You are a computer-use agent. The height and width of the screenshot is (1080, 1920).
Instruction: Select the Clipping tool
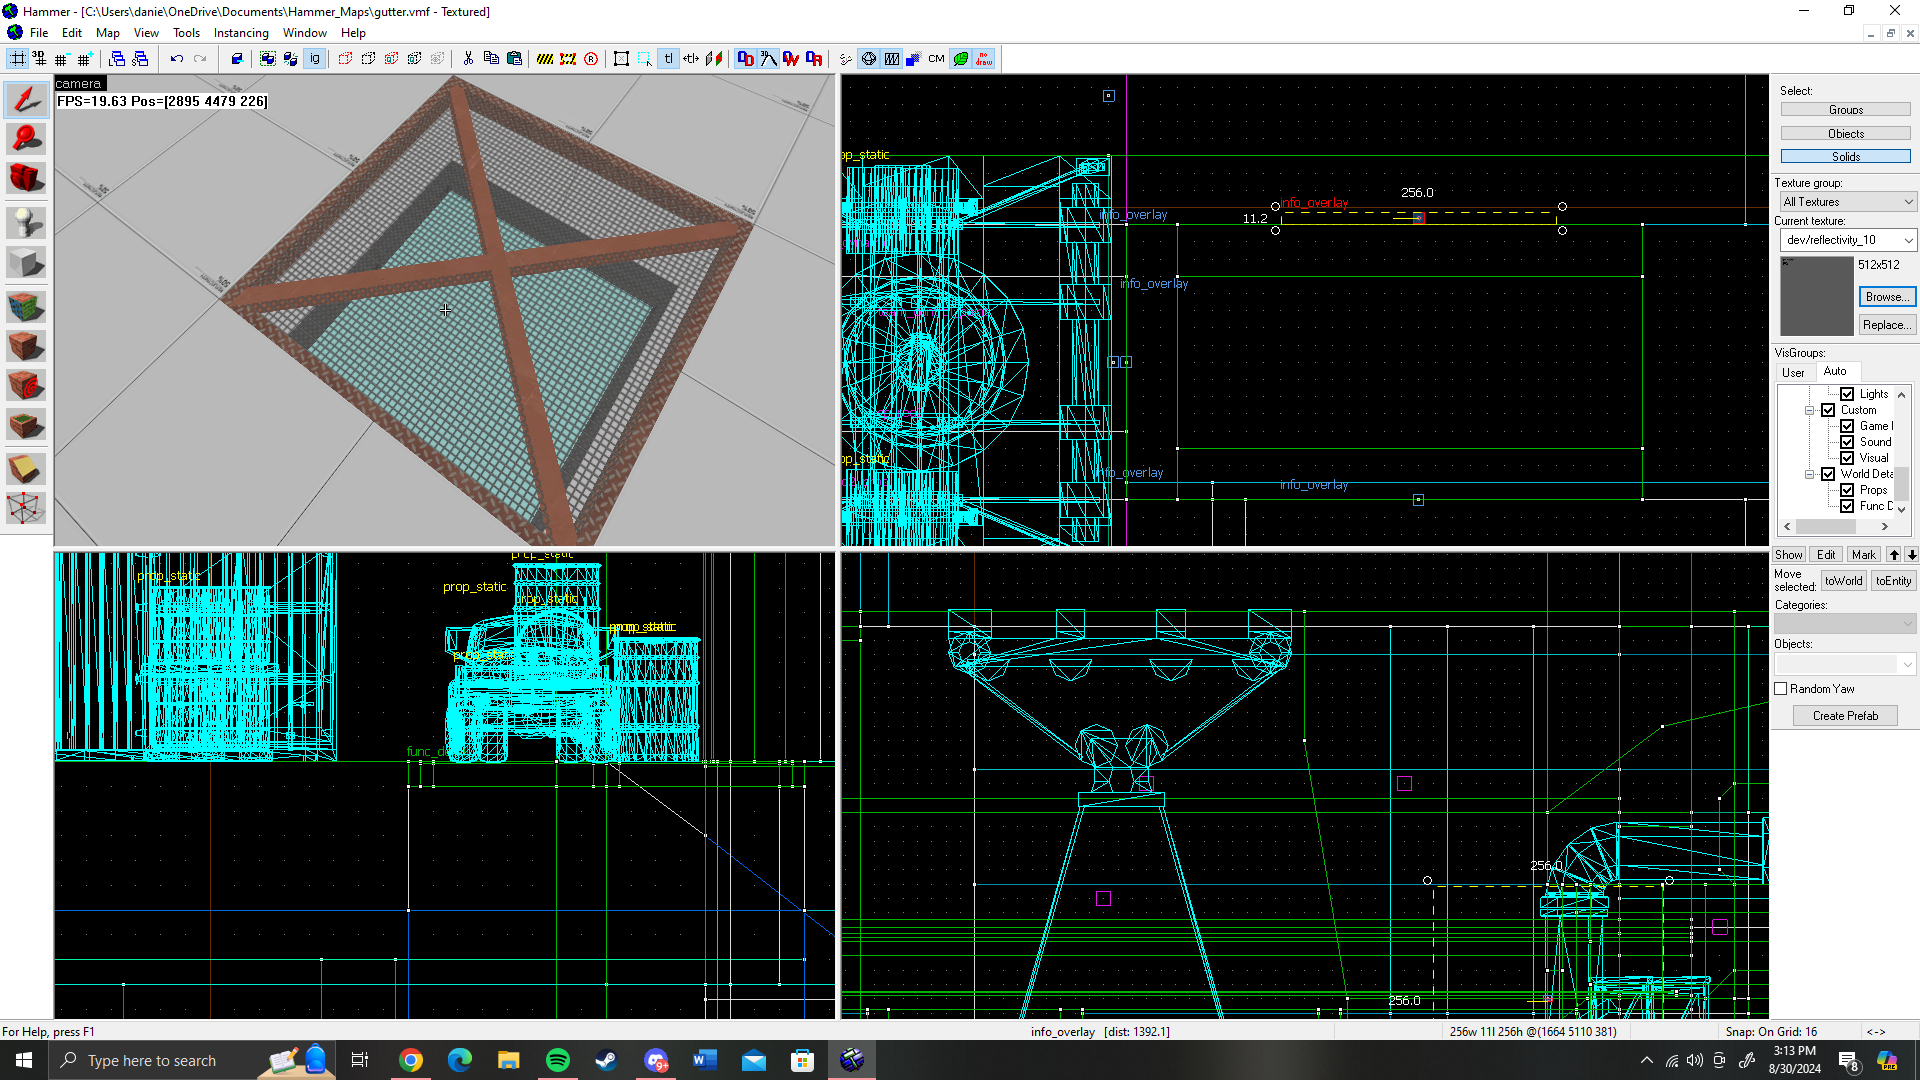click(26, 468)
